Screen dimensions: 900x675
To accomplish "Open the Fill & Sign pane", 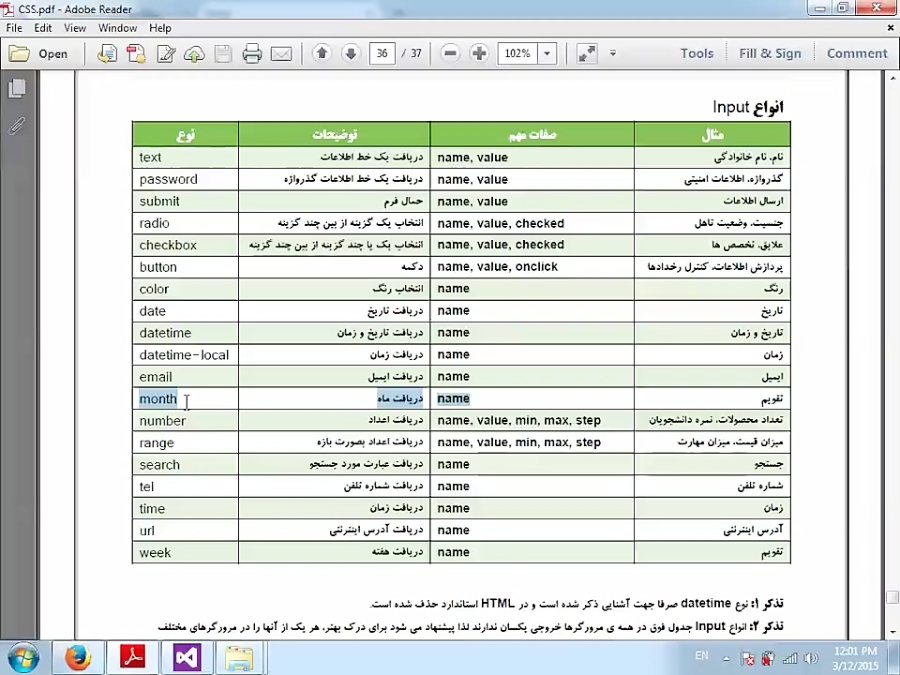I will (x=770, y=53).
